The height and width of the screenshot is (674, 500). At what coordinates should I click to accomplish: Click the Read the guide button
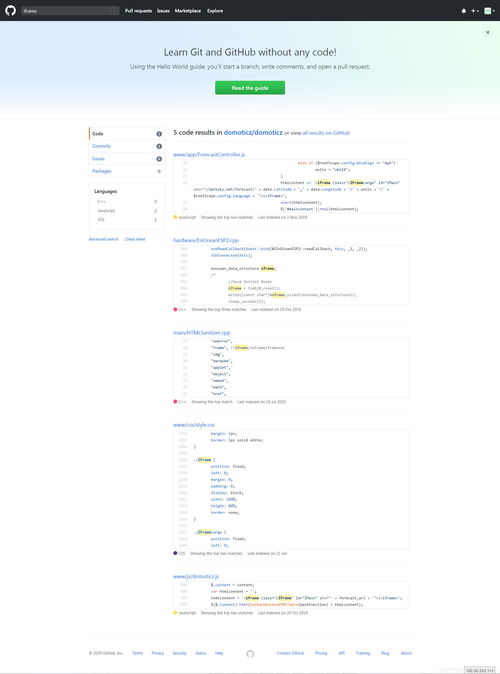(250, 88)
